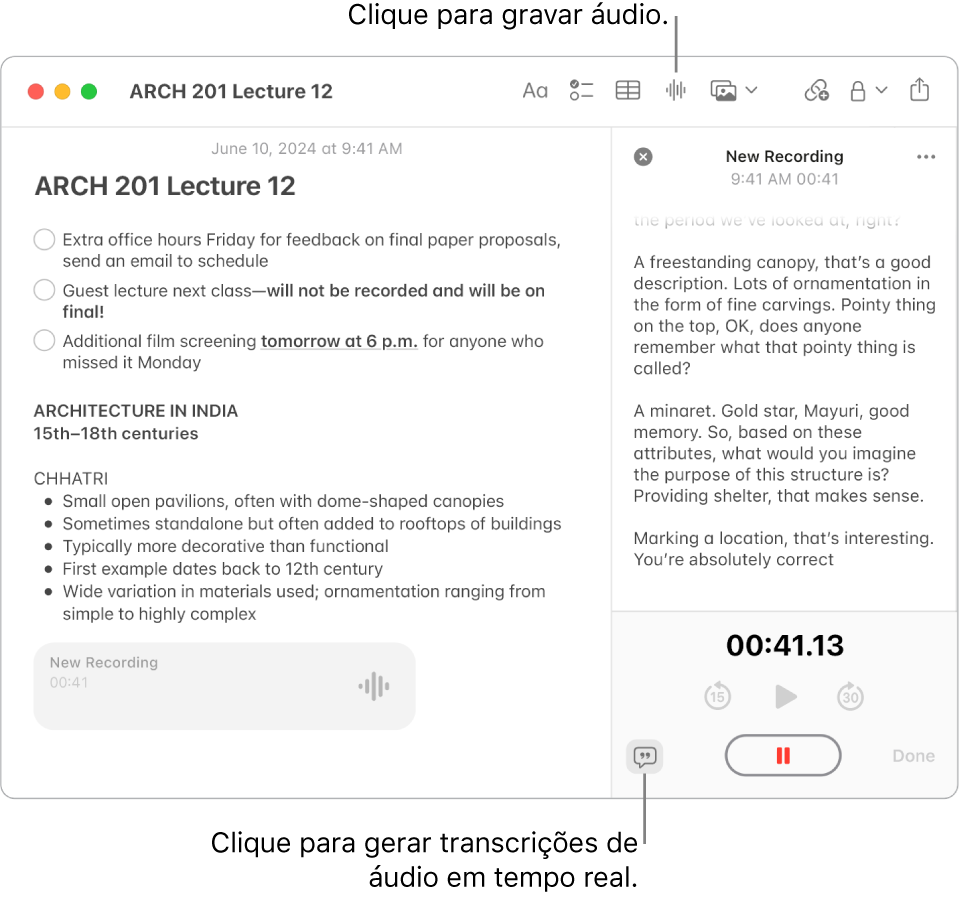Open the 'tomorrow at 6 p.m.' date link

pyautogui.click(x=339, y=341)
